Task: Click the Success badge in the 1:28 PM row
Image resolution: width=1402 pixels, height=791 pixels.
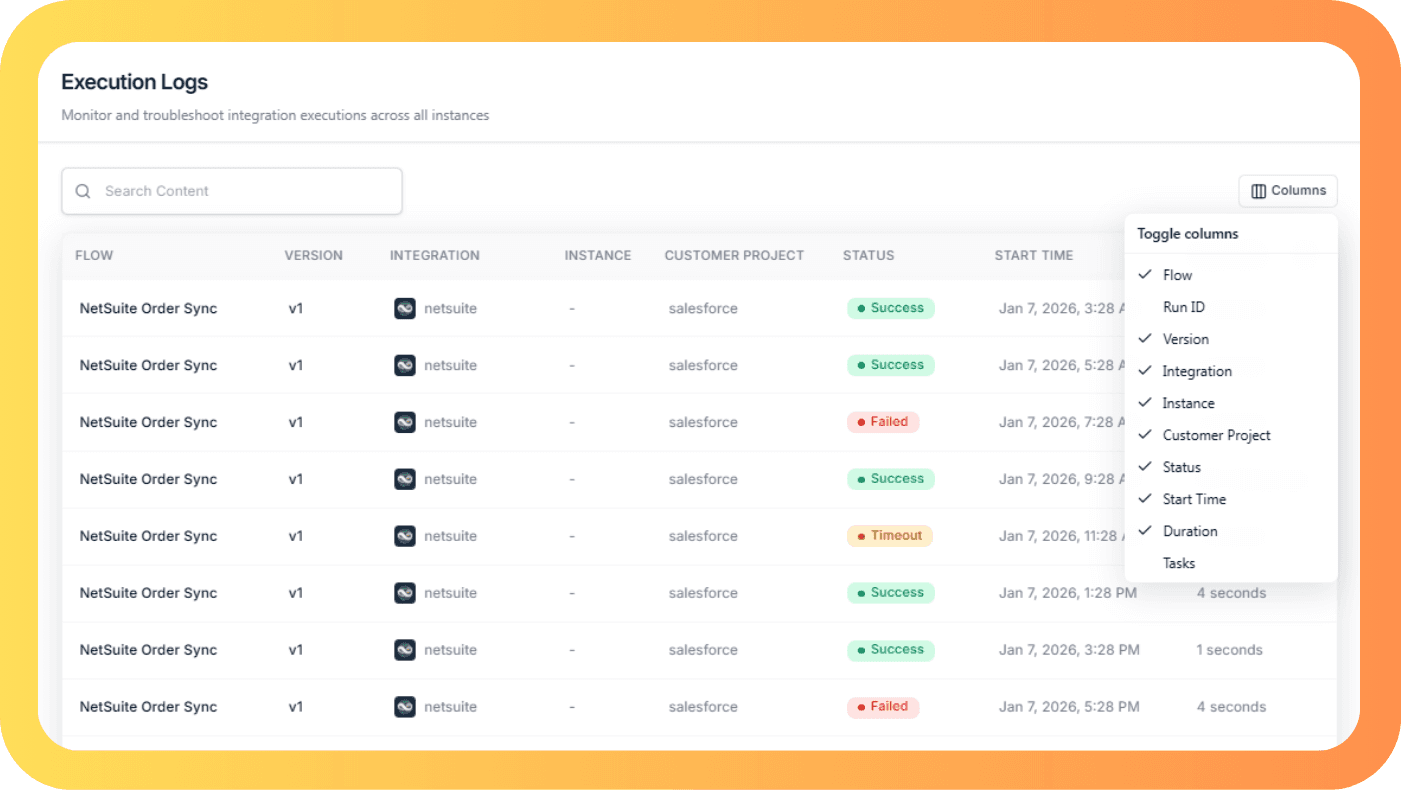Action: pyautogui.click(x=890, y=593)
